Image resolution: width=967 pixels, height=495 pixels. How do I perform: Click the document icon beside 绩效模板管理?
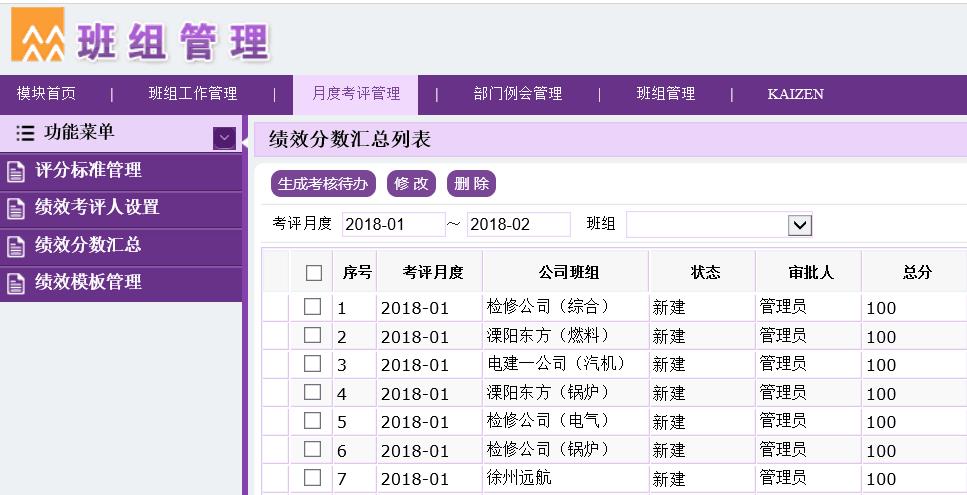(x=16, y=283)
